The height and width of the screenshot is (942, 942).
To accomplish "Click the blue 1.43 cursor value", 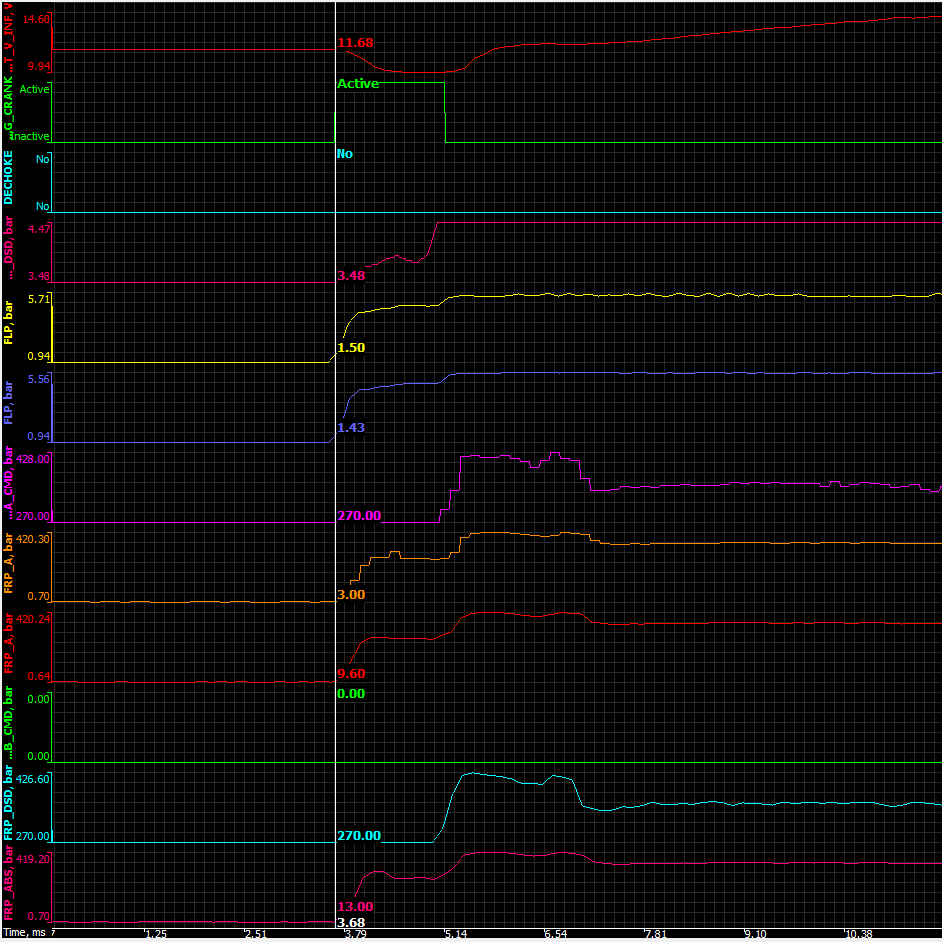I will pyautogui.click(x=351, y=427).
